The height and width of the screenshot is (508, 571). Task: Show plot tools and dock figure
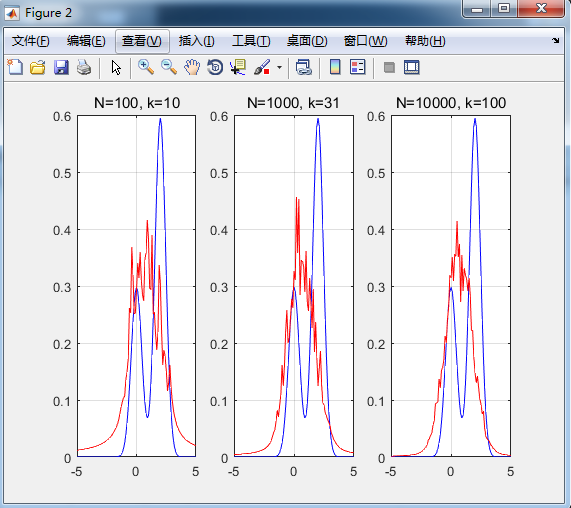point(412,67)
